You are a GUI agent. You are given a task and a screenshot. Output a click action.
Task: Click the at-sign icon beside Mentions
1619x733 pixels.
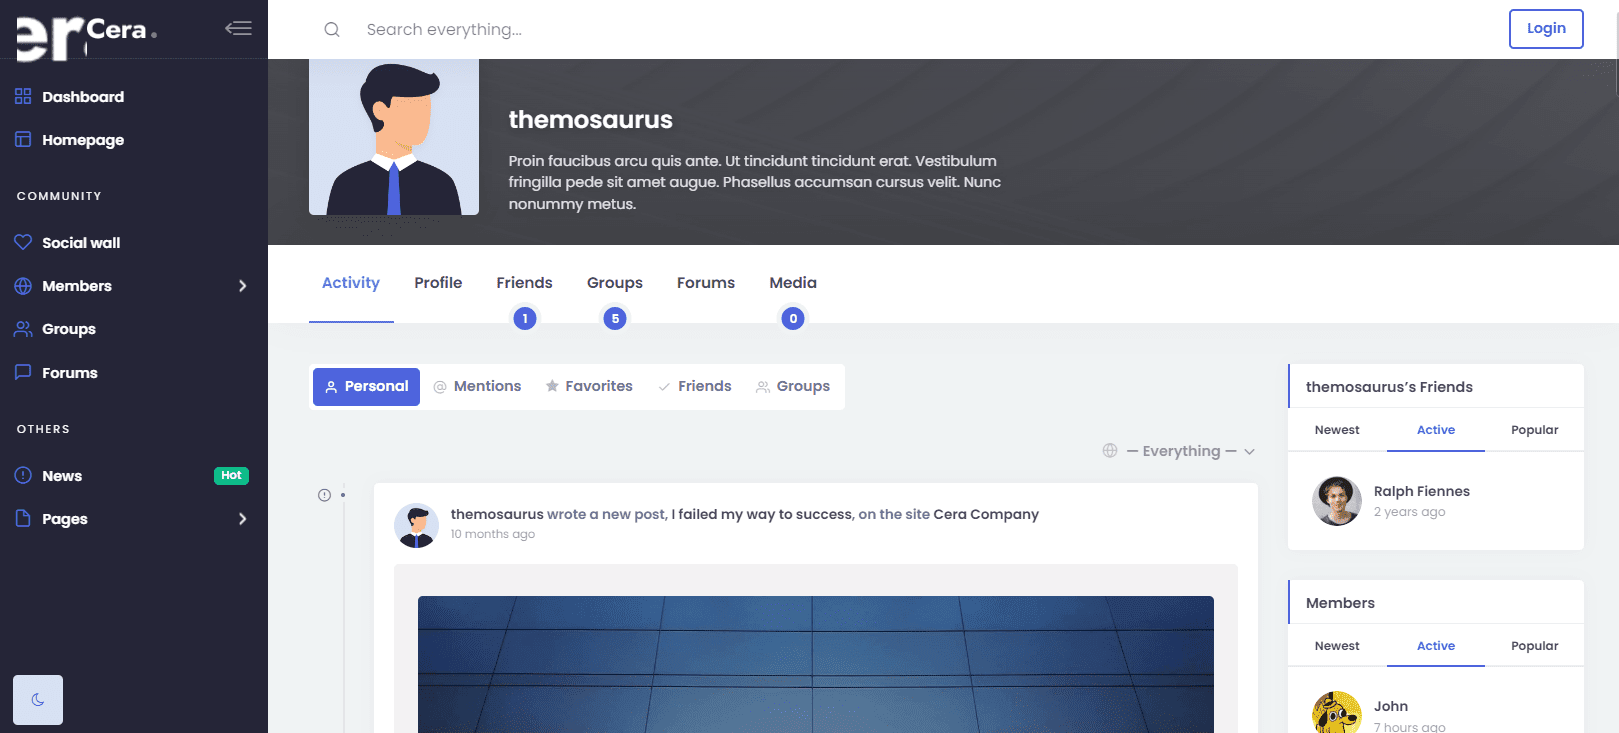tap(440, 387)
